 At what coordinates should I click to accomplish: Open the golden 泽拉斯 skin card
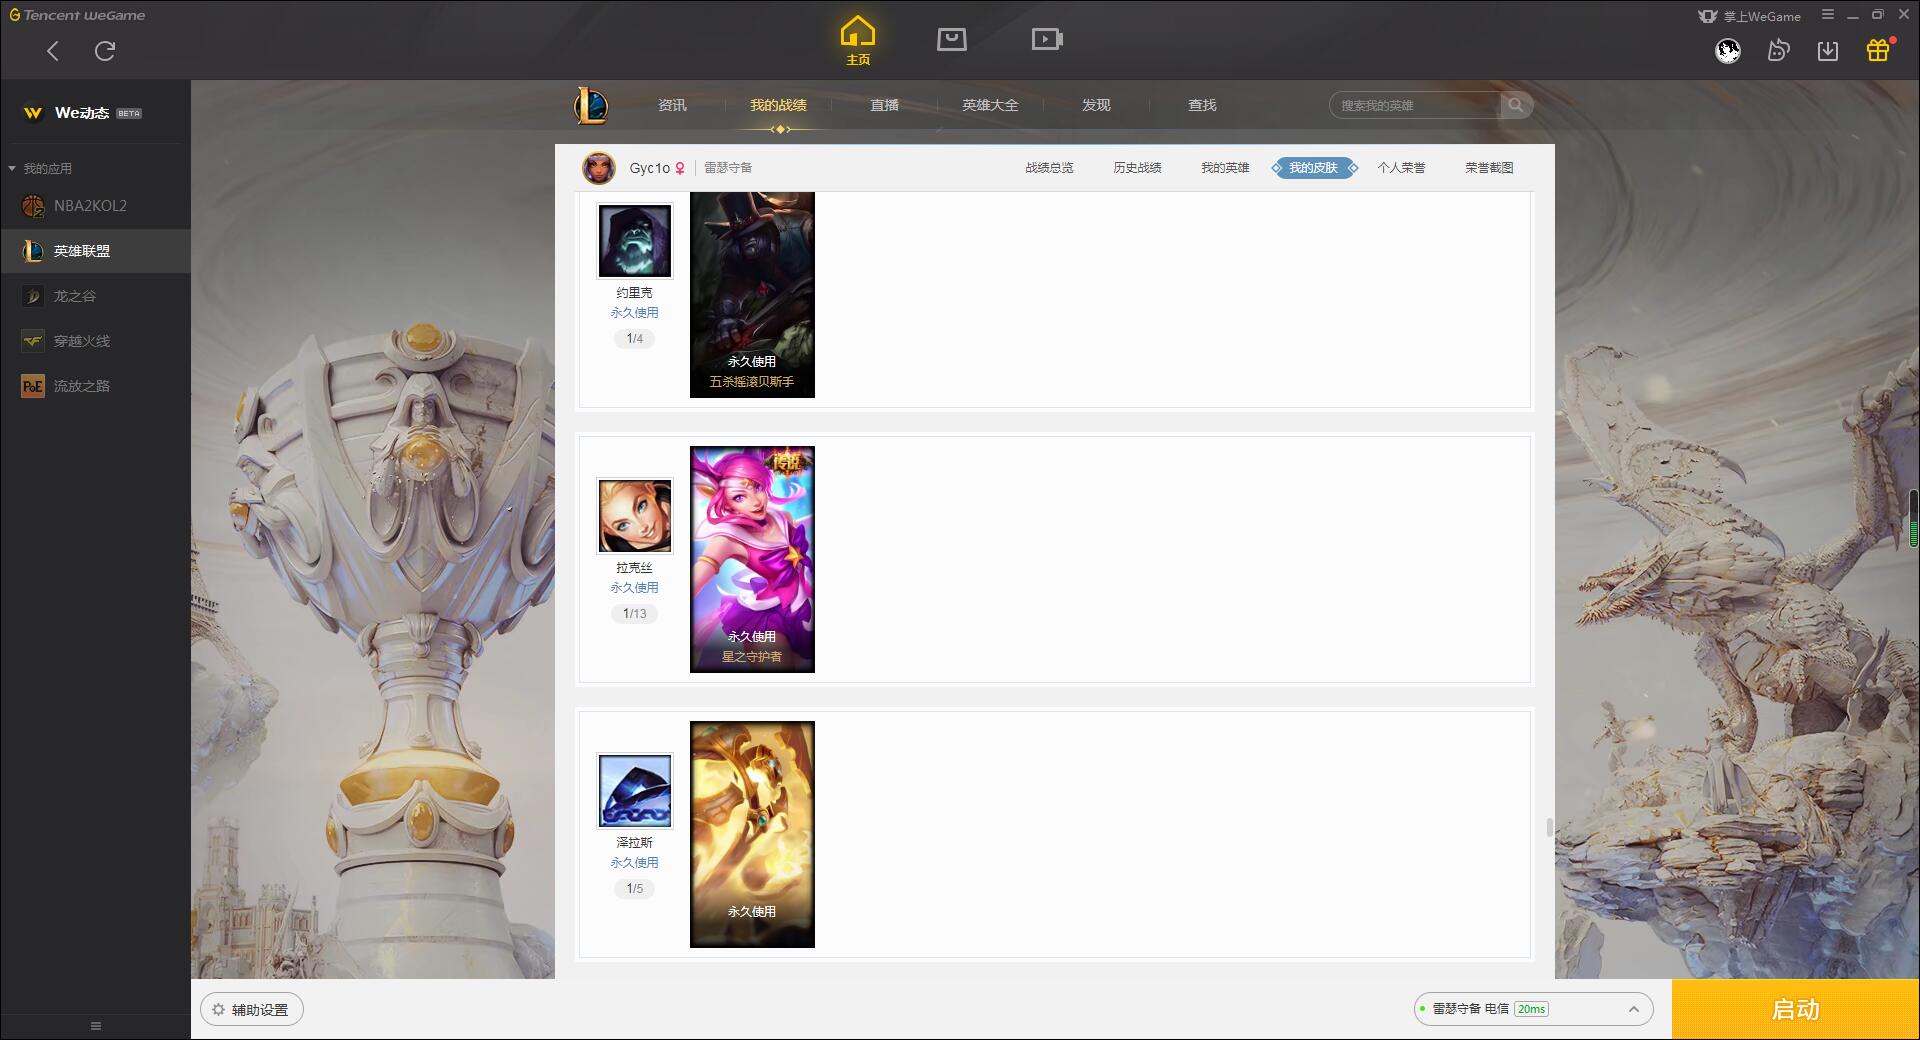coord(752,834)
